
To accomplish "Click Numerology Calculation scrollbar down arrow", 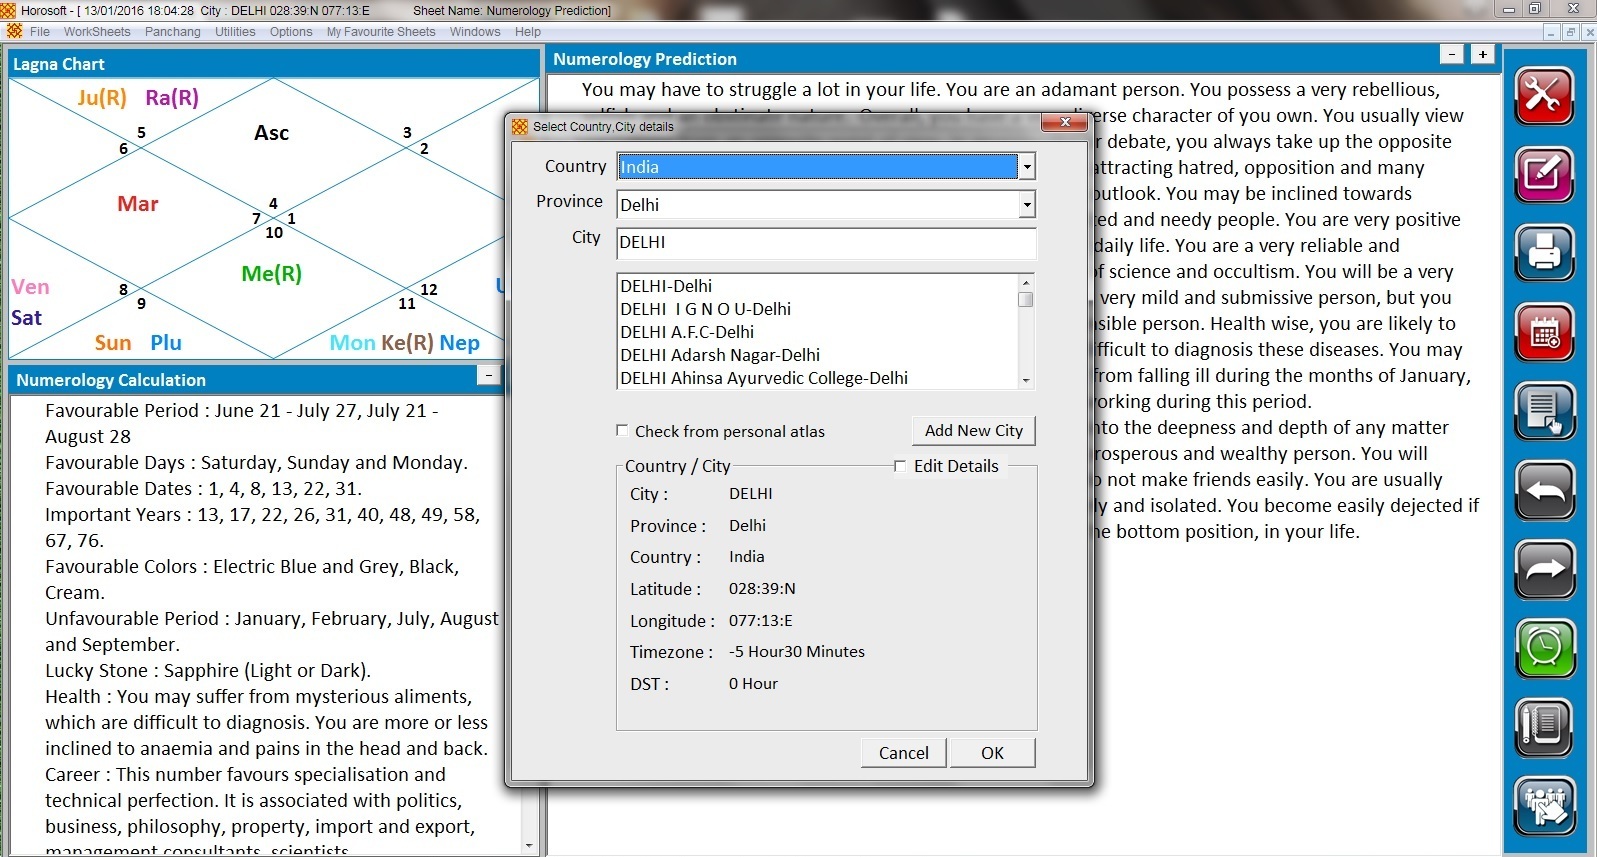I will 530,846.
